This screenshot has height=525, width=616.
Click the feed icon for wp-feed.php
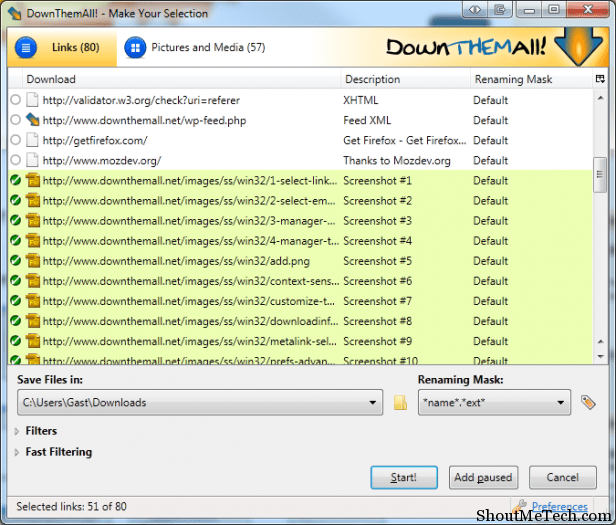(32, 120)
